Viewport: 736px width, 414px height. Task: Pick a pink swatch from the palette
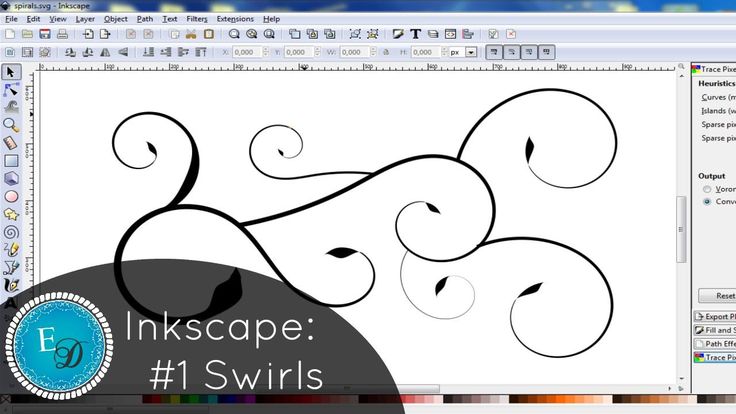(x=429, y=399)
